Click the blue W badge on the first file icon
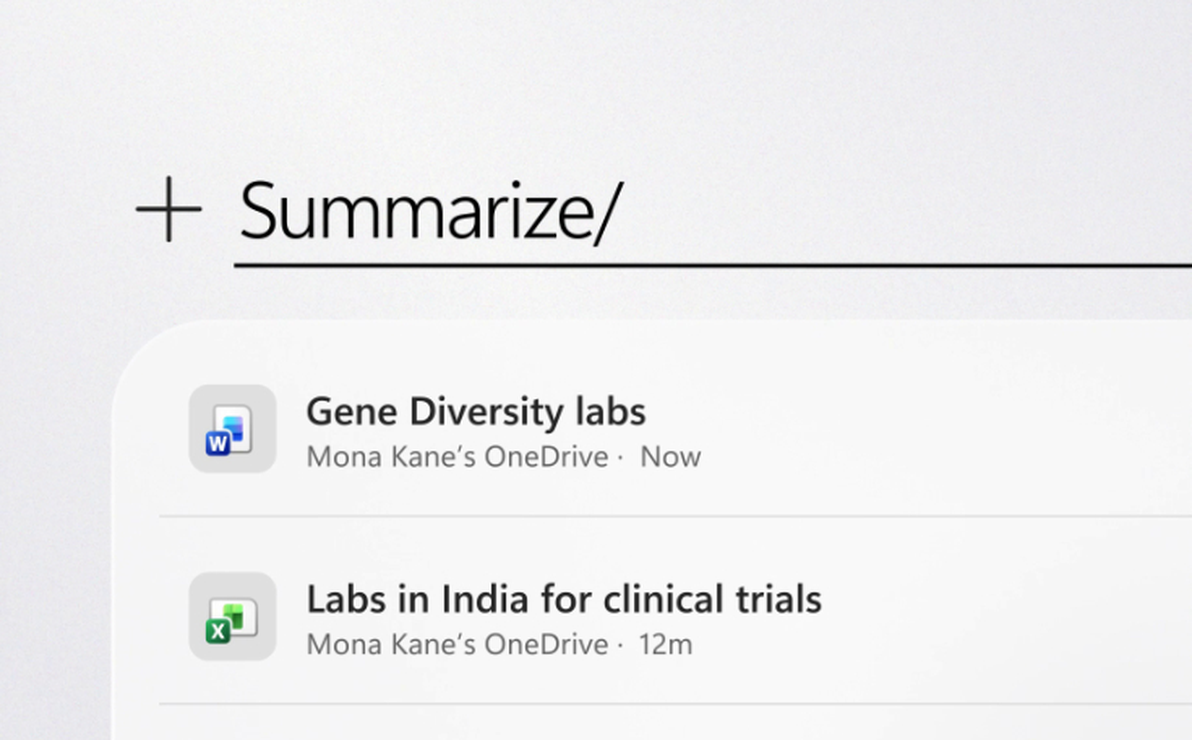 pos(218,442)
